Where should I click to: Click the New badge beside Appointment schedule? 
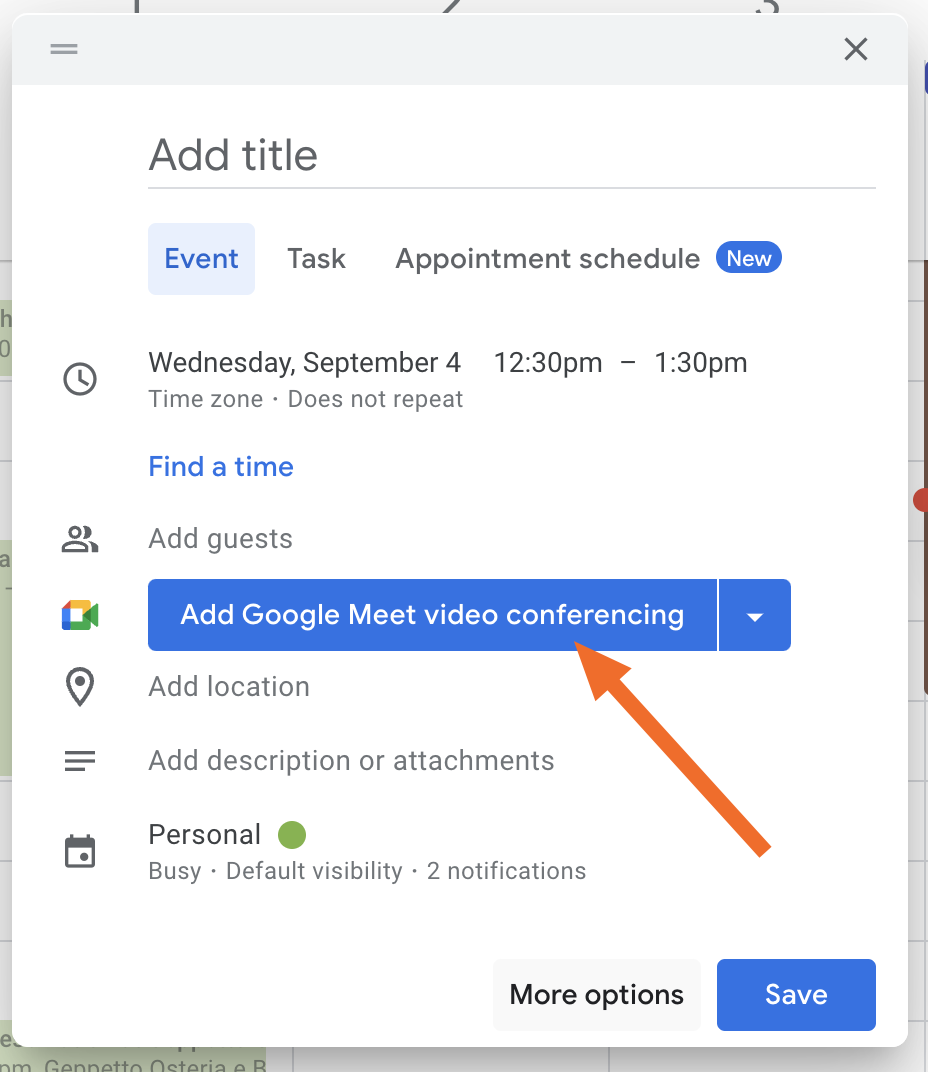pyautogui.click(x=749, y=258)
